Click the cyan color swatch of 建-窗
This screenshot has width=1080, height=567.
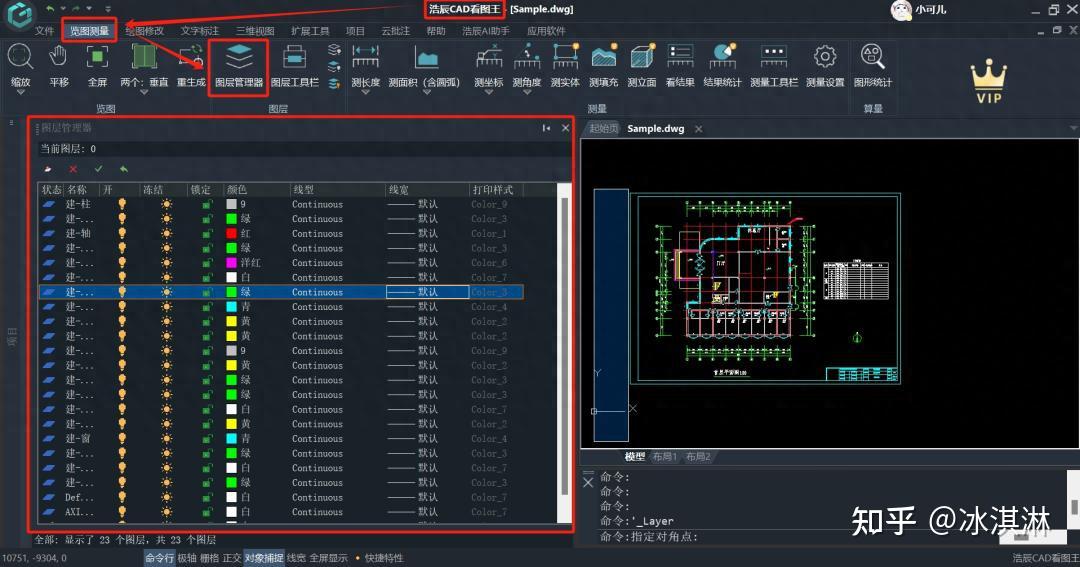[231, 438]
